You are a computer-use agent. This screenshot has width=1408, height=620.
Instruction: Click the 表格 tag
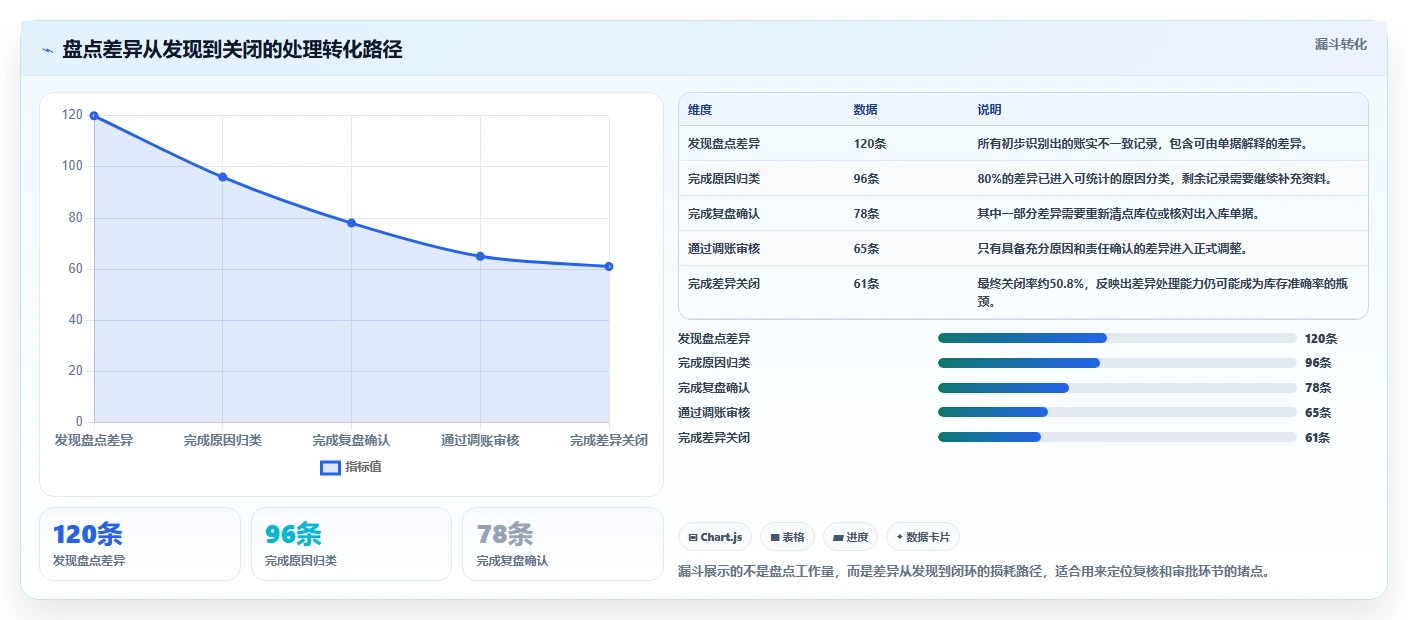pyautogui.click(x=787, y=537)
